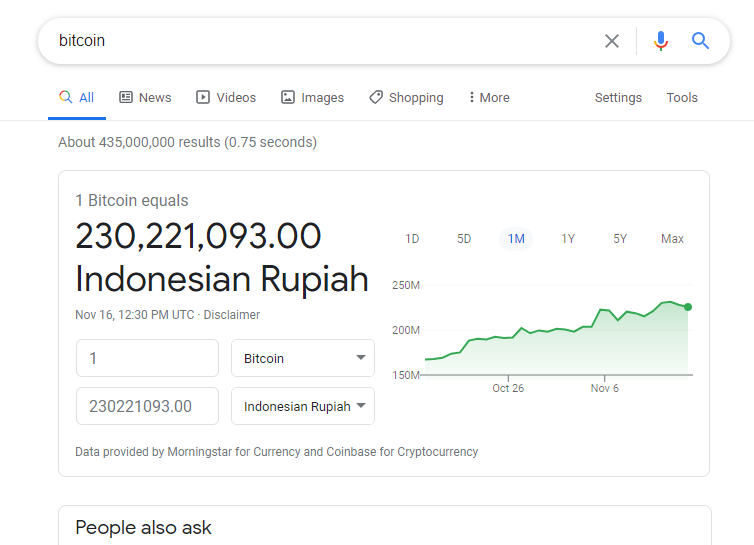Viewport: 754px width, 545px height.
Task: Open search Tools
Action: [x=682, y=97]
